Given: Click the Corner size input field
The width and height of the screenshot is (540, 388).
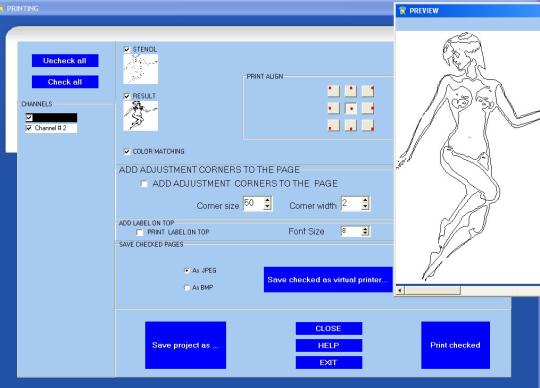Looking at the screenshot, I should (254, 203).
